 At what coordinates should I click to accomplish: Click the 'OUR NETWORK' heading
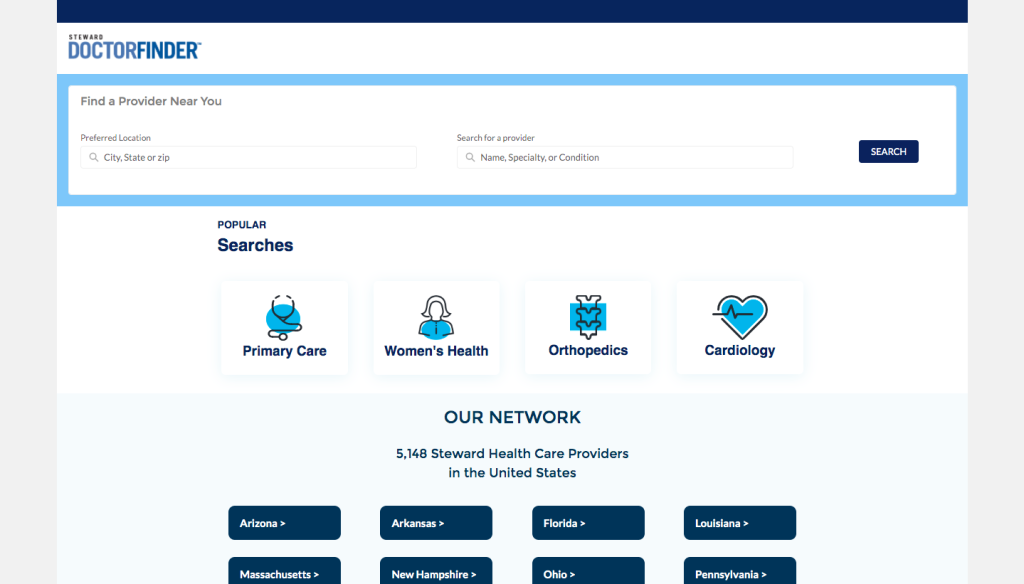pos(512,417)
